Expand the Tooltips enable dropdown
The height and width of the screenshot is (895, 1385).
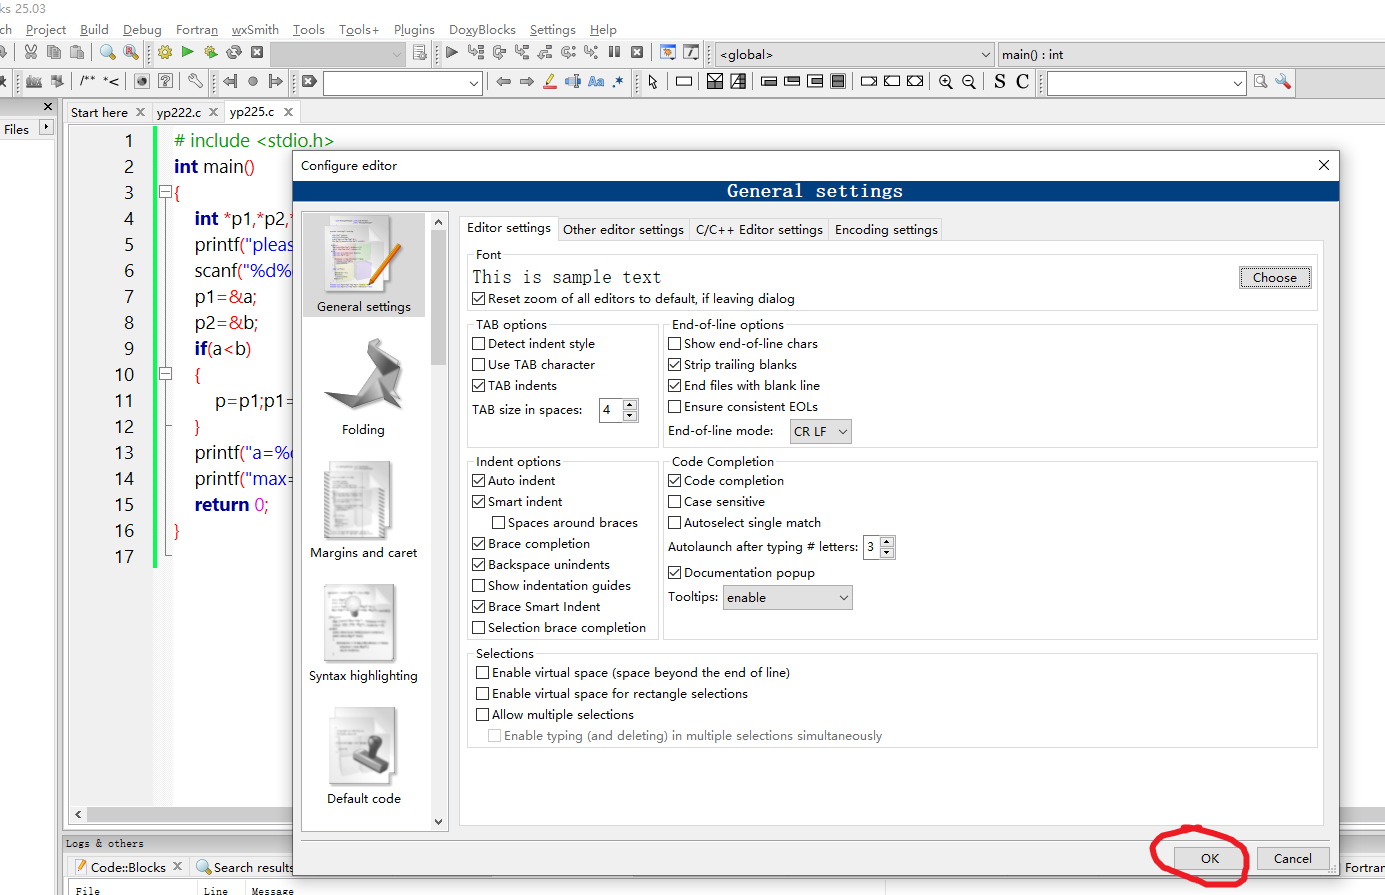788,598
